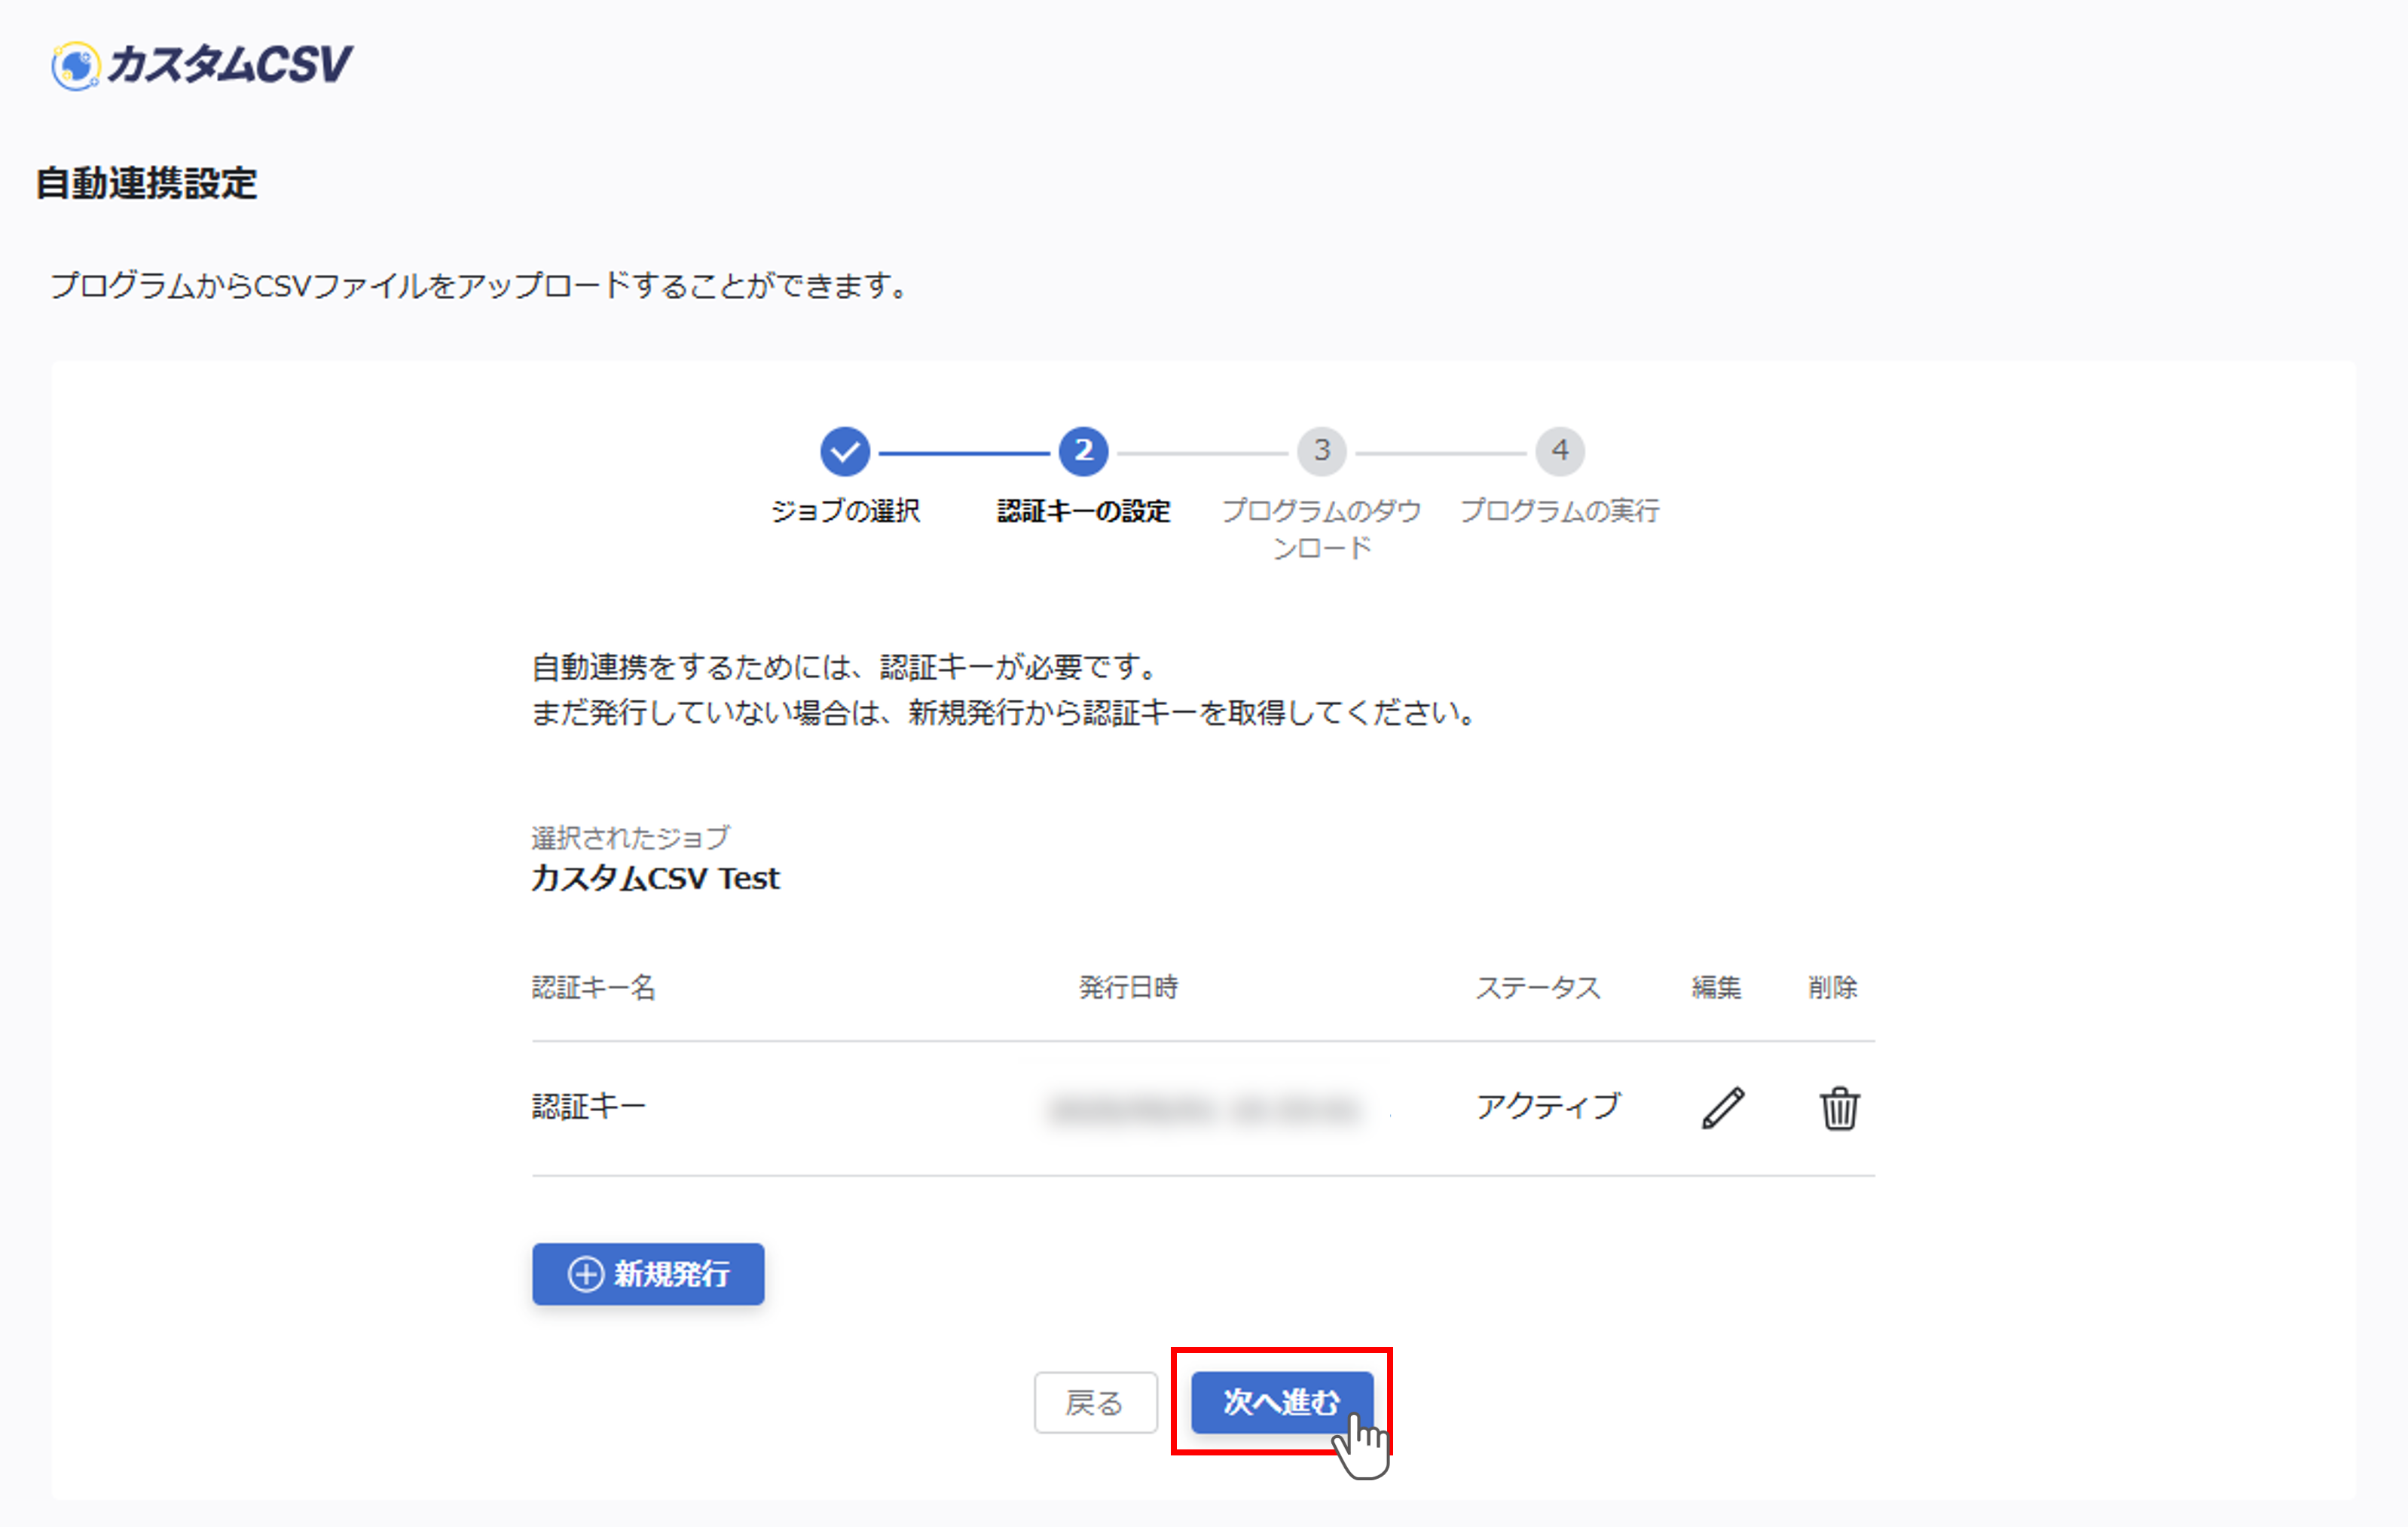
Task: Select the プログラムのダウンロード step label
Action: [1322, 529]
